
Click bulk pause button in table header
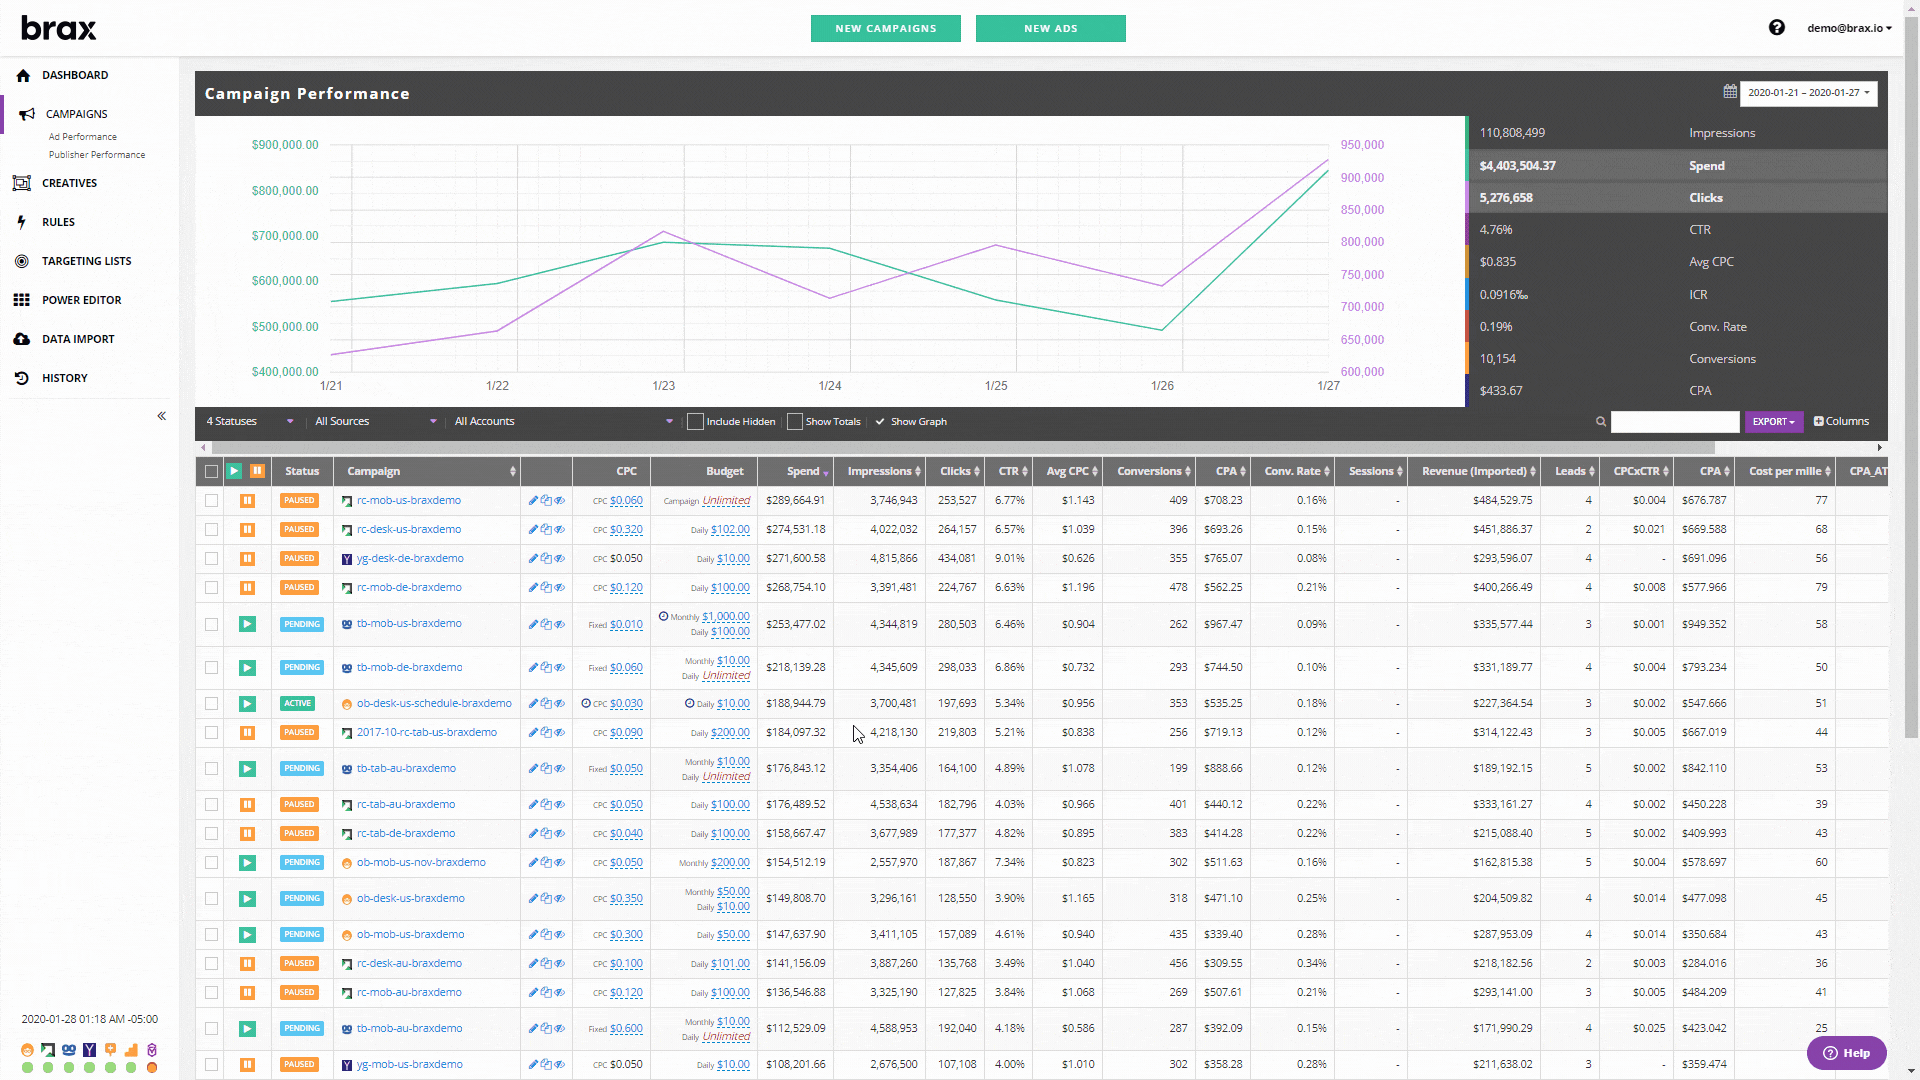click(x=257, y=471)
